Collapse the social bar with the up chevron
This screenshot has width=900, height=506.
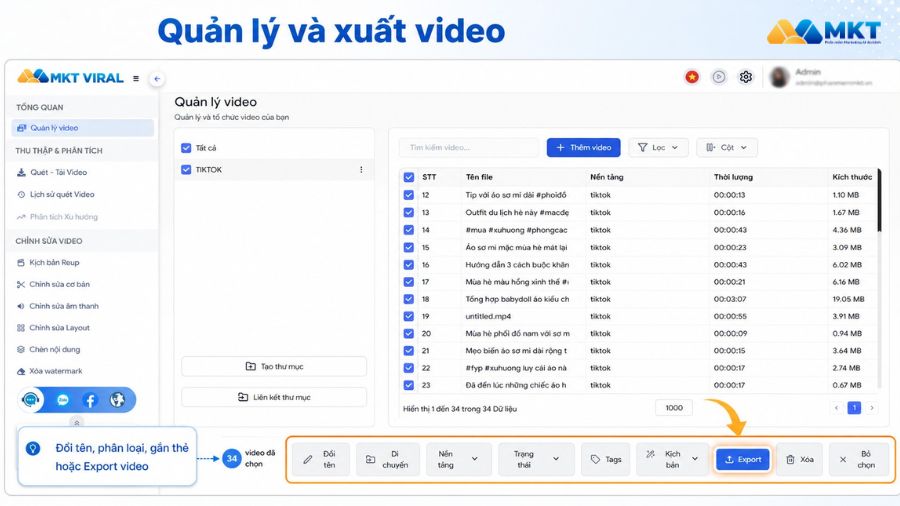(x=76, y=422)
